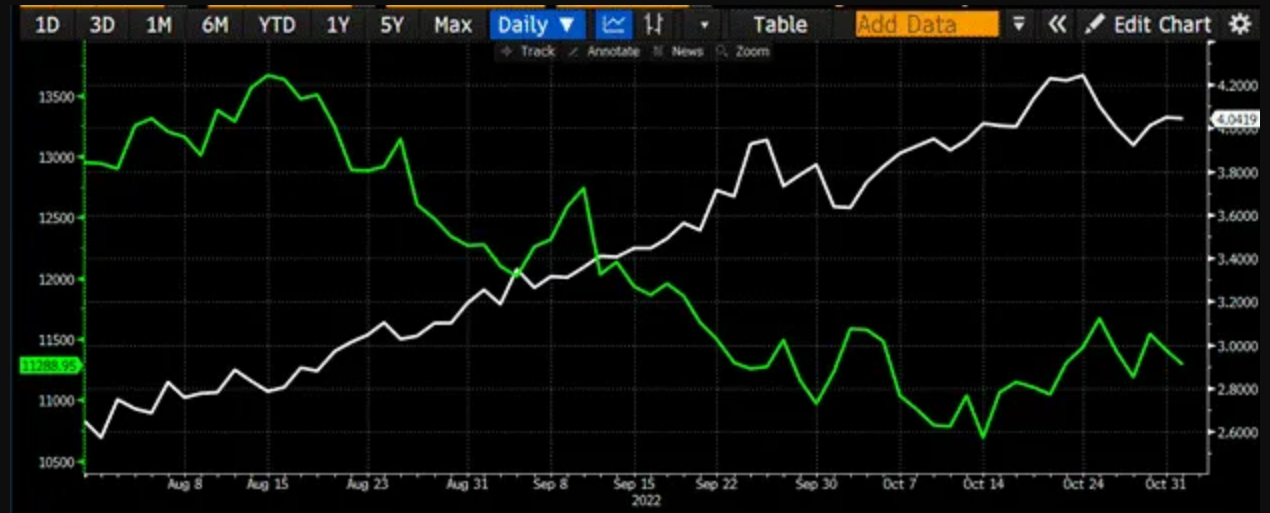The height and width of the screenshot is (513, 1270).
Task: Open the Daily frequency dropdown
Action: [x=536, y=24]
